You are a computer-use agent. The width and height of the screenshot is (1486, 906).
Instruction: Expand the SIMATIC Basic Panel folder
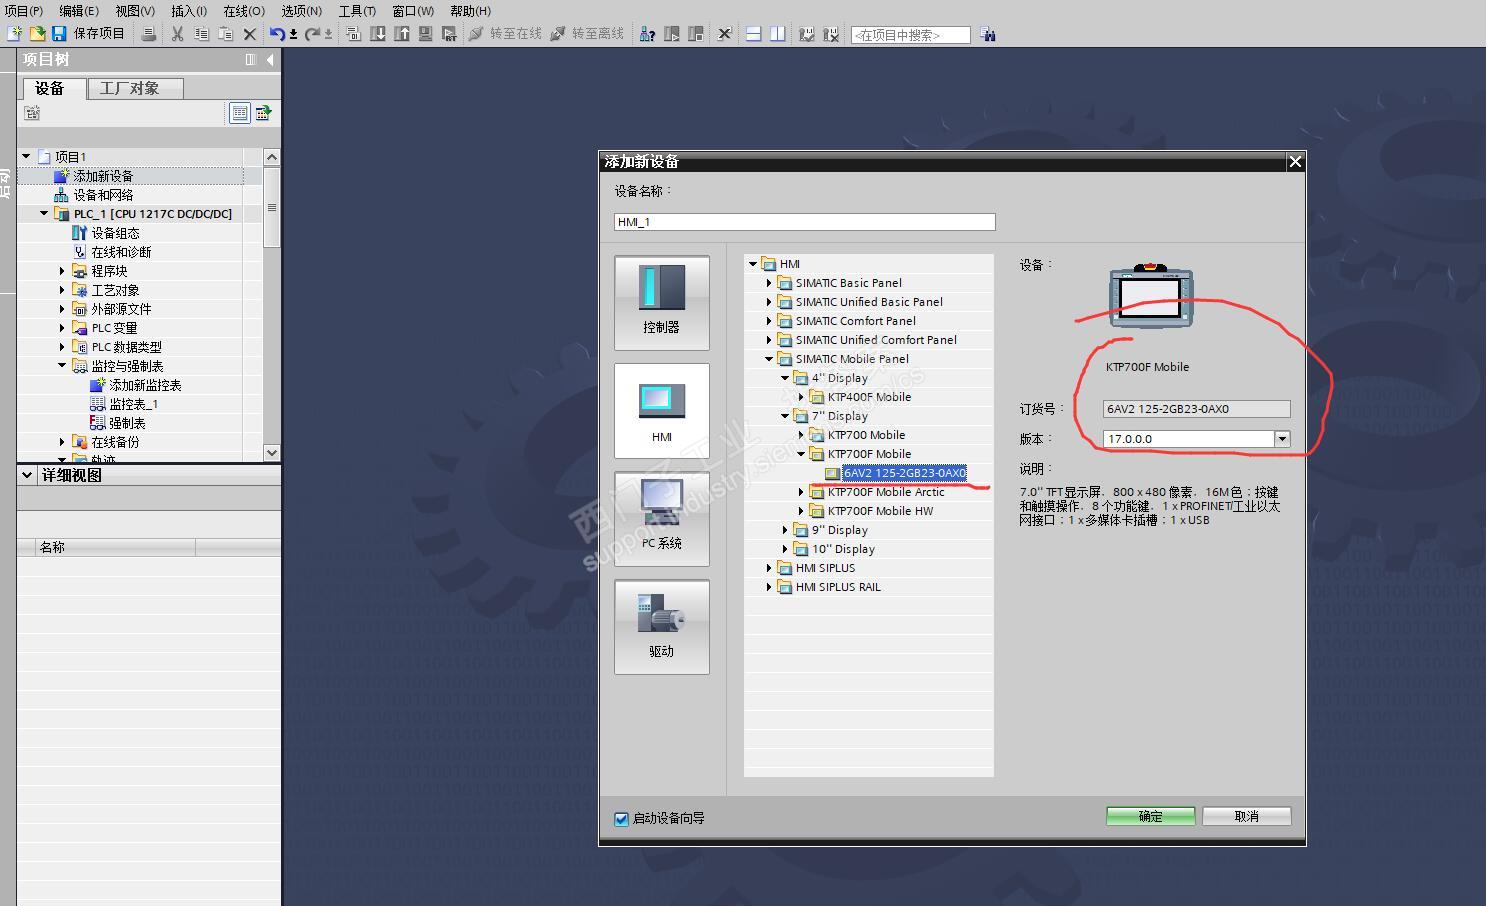(x=769, y=283)
